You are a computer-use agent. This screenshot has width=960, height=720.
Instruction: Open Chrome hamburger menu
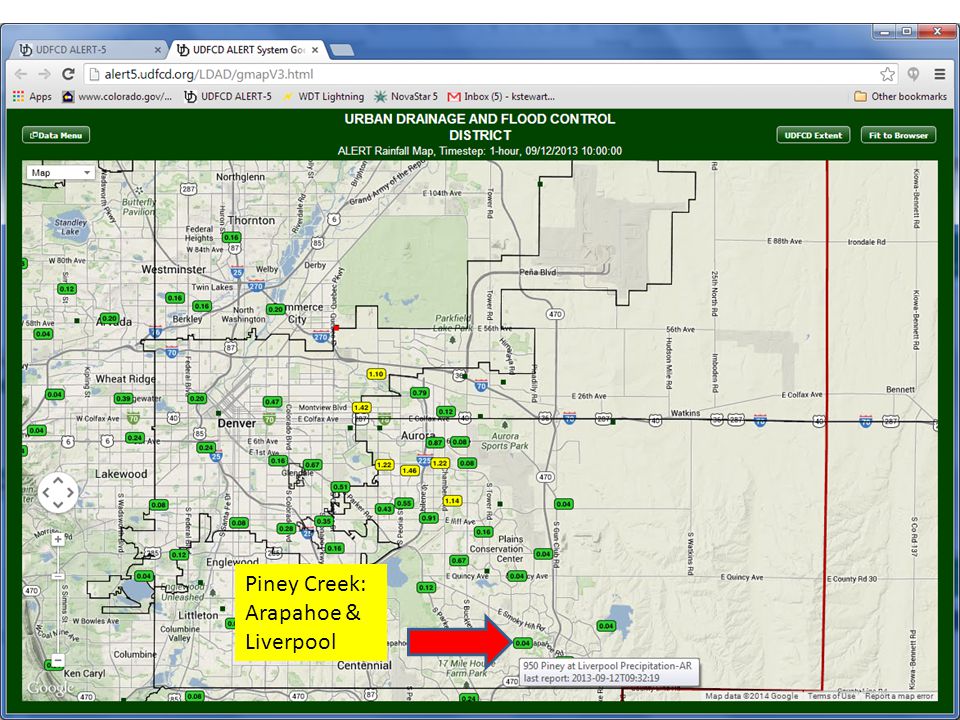click(x=940, y=74)
